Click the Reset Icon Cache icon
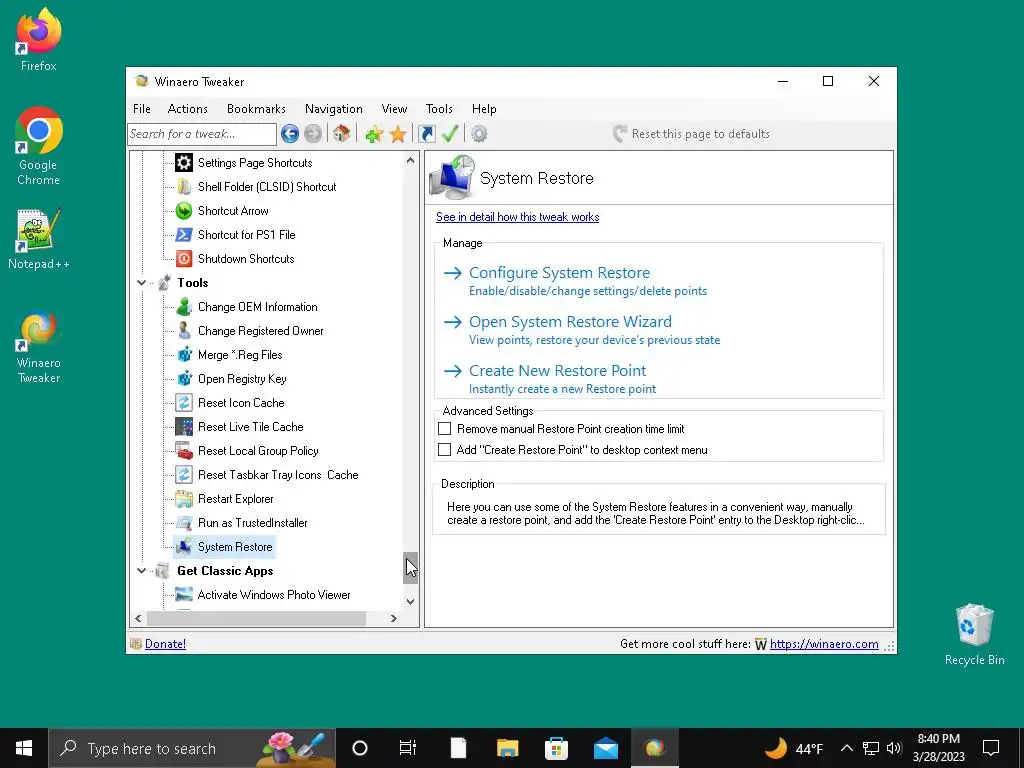This screenshot has width=1024, height=768. [x=184, y=403]
